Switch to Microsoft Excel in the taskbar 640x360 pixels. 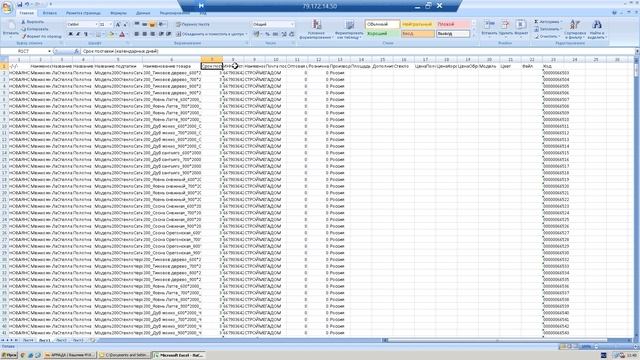click(178, 355)
